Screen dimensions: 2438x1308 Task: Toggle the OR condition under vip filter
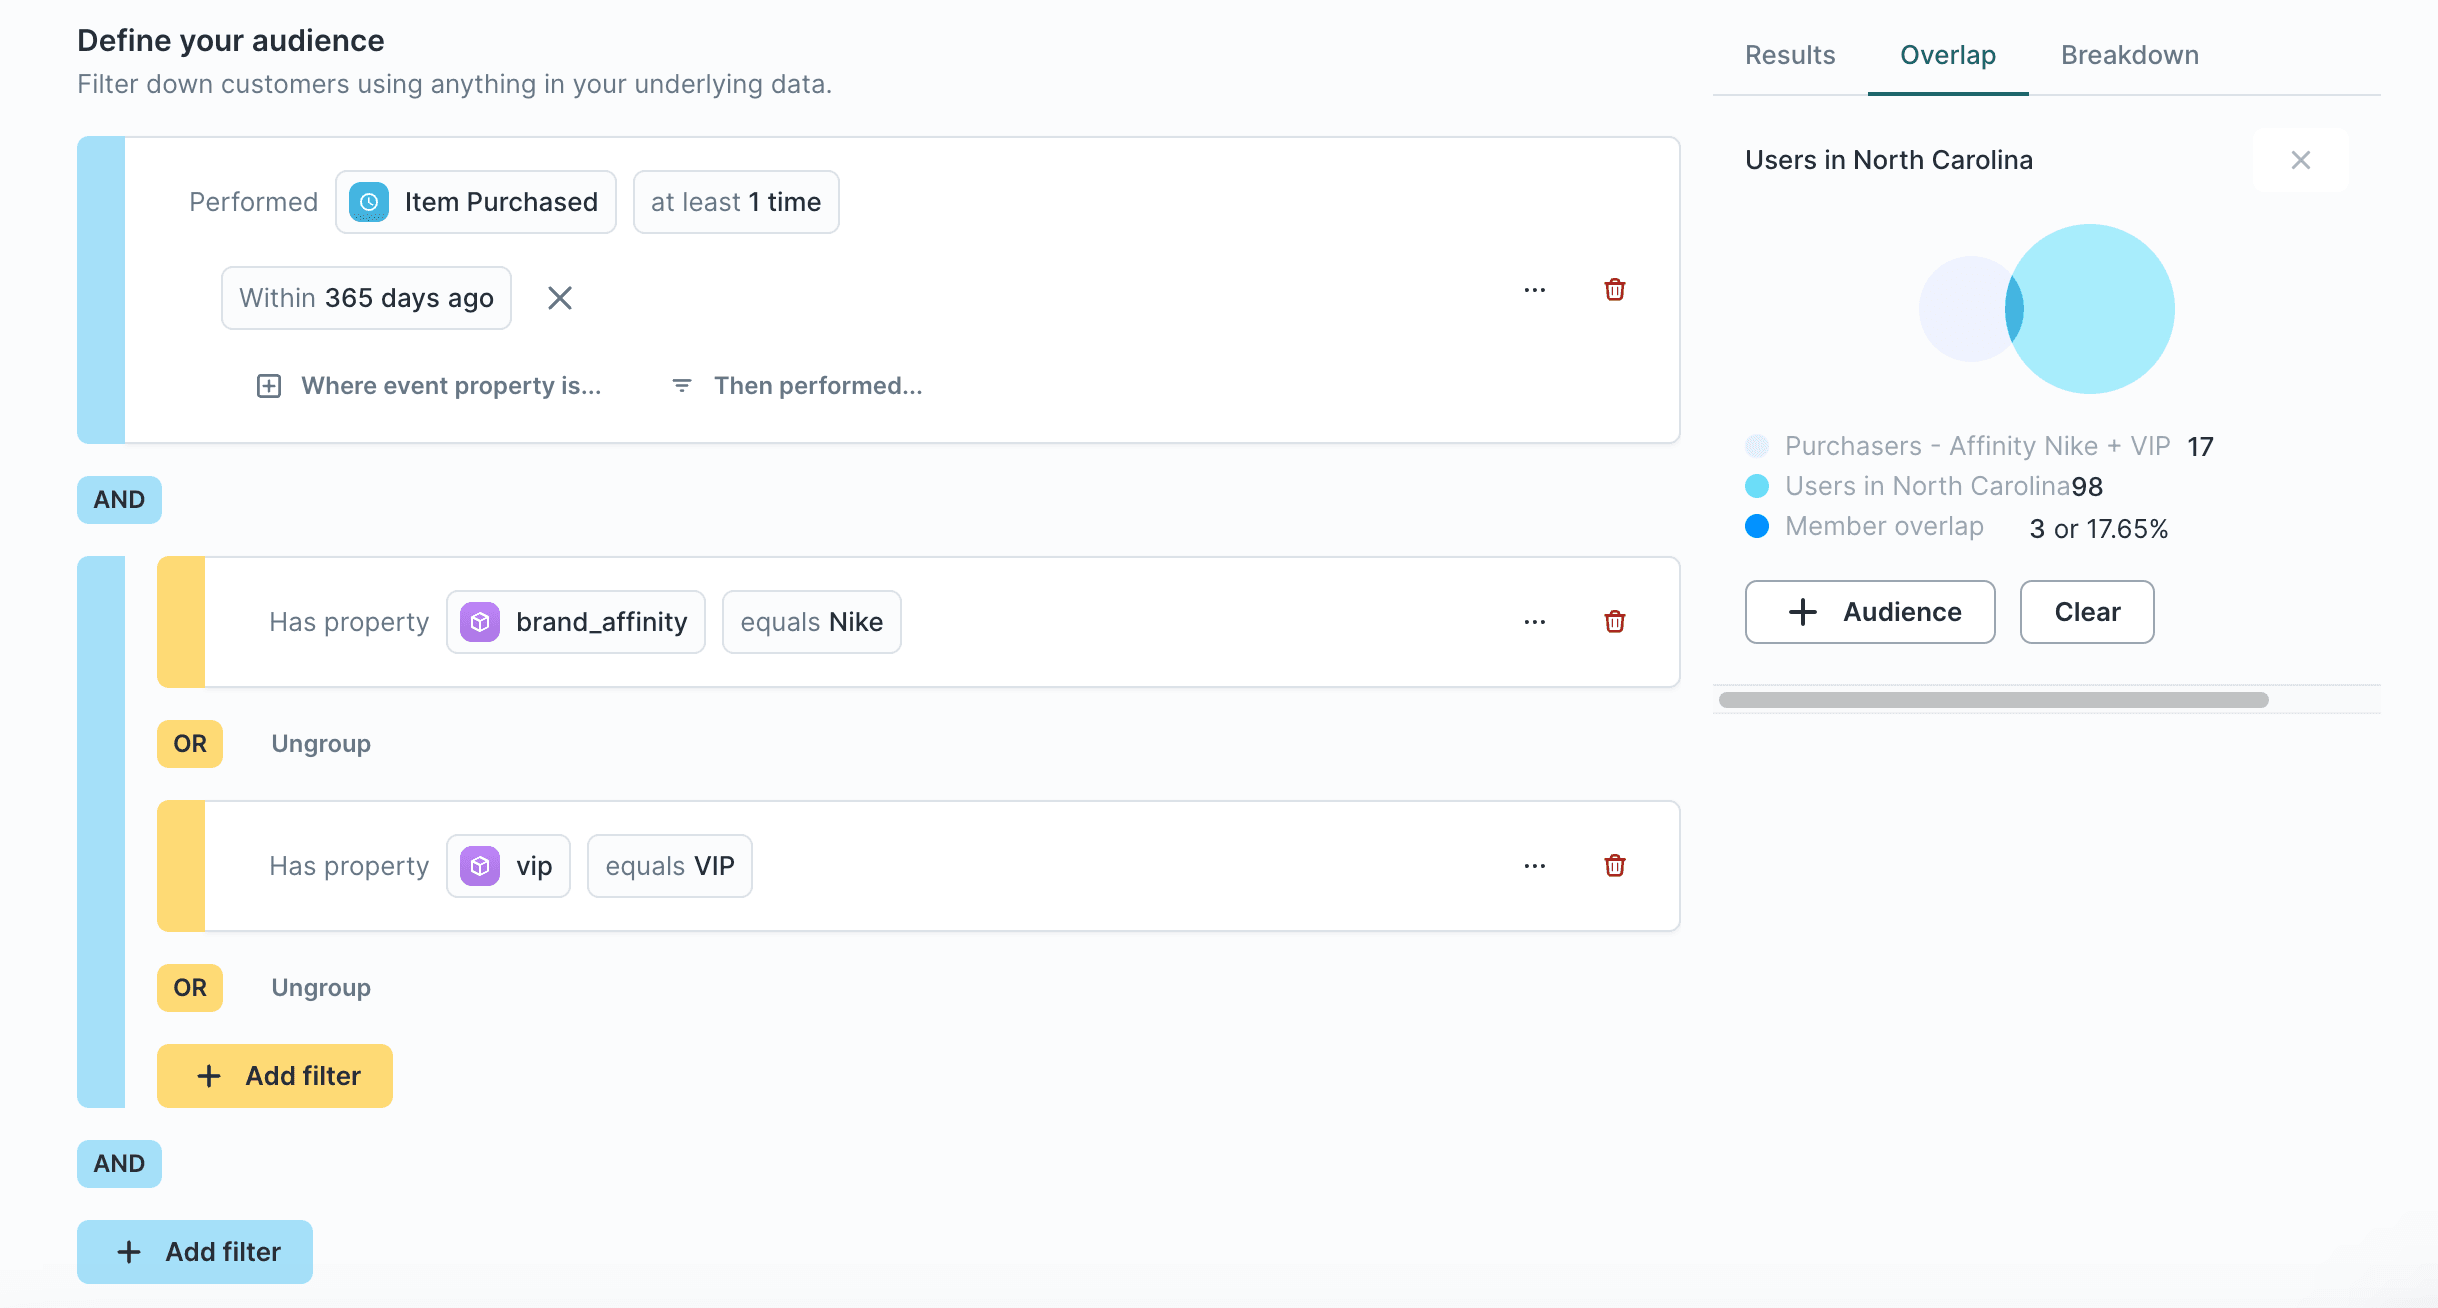[x=189, y=985]
